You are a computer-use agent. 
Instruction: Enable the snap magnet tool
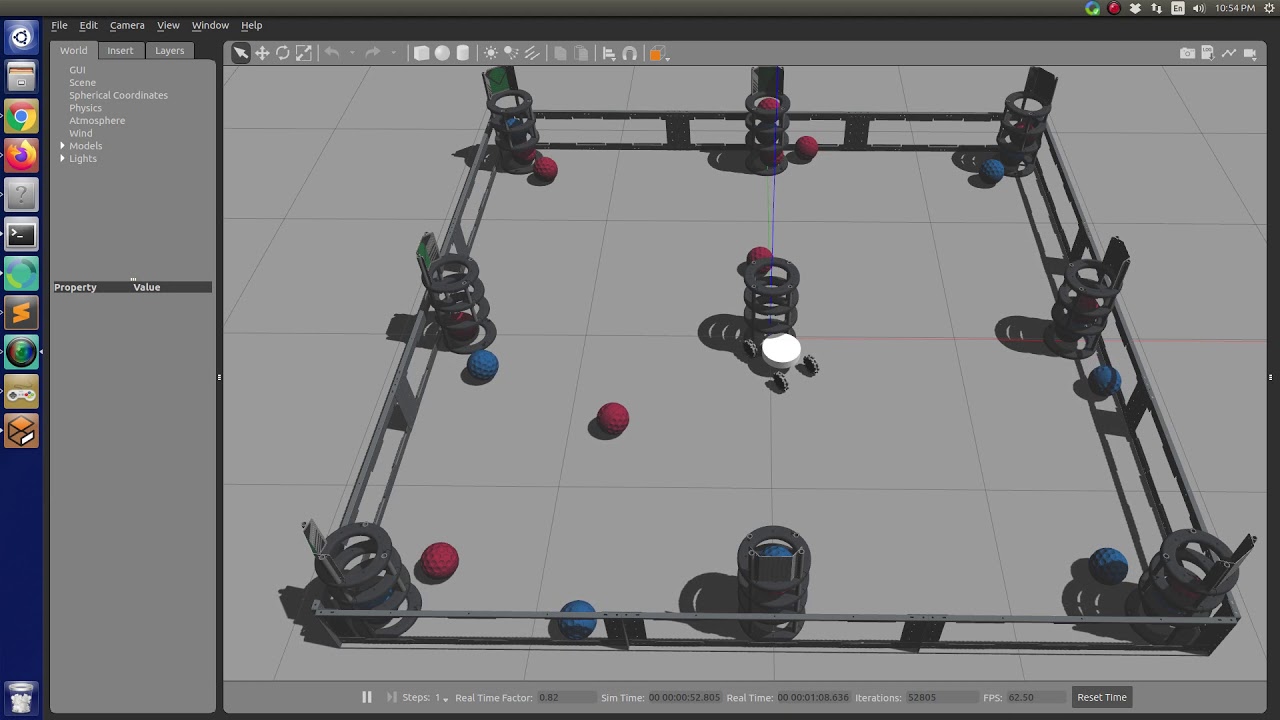point(630,53)
